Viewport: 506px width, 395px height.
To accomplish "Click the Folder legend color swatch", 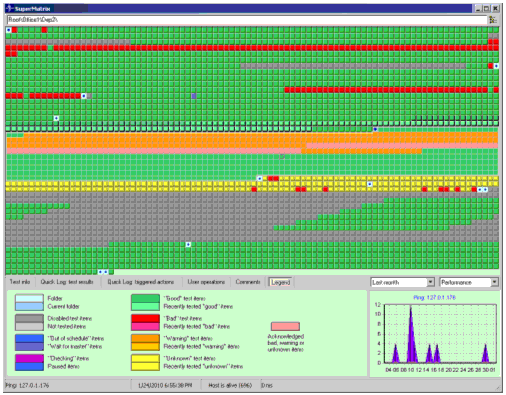I will 29,298.
